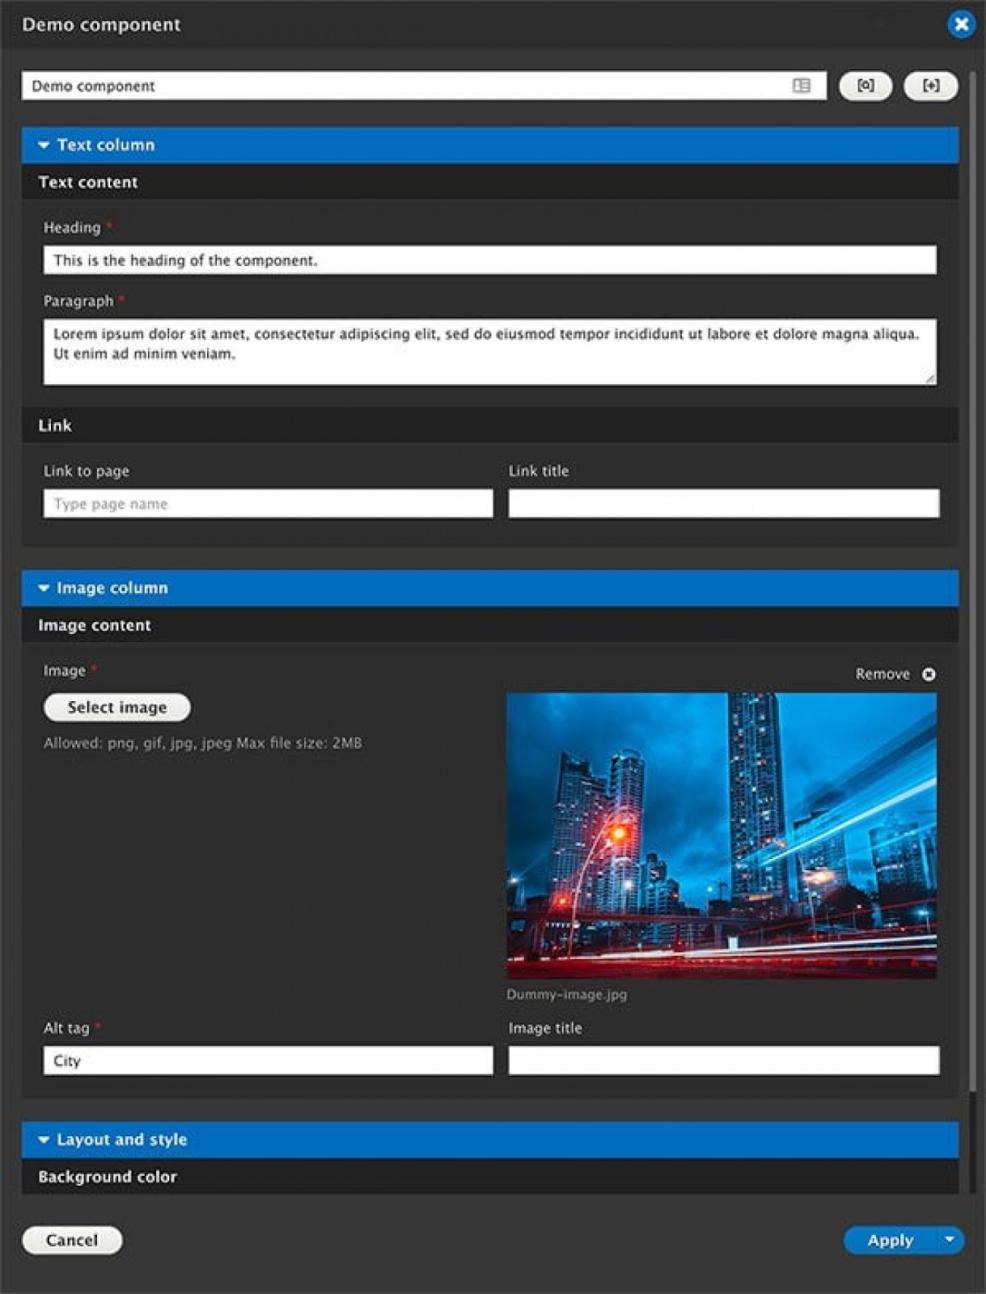Click the Link to page input
The width and height of the screenshot is (986, 1294).
coord(268,504)
